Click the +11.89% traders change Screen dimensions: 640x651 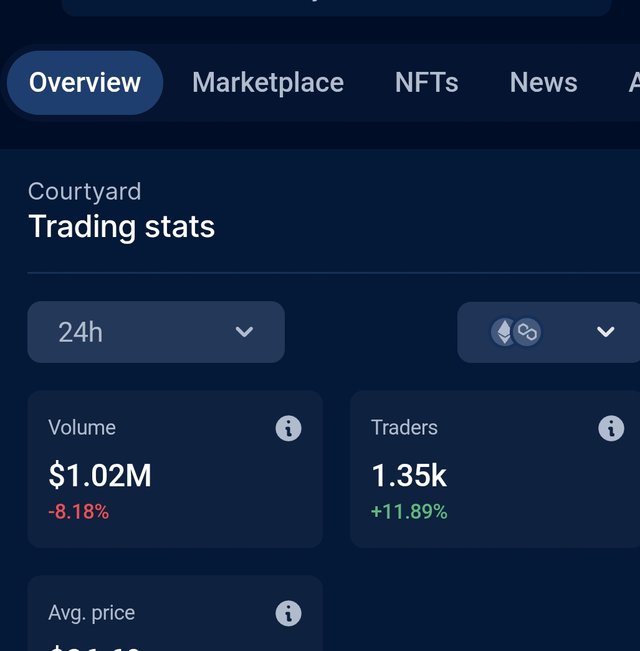[x=409, y=512]
